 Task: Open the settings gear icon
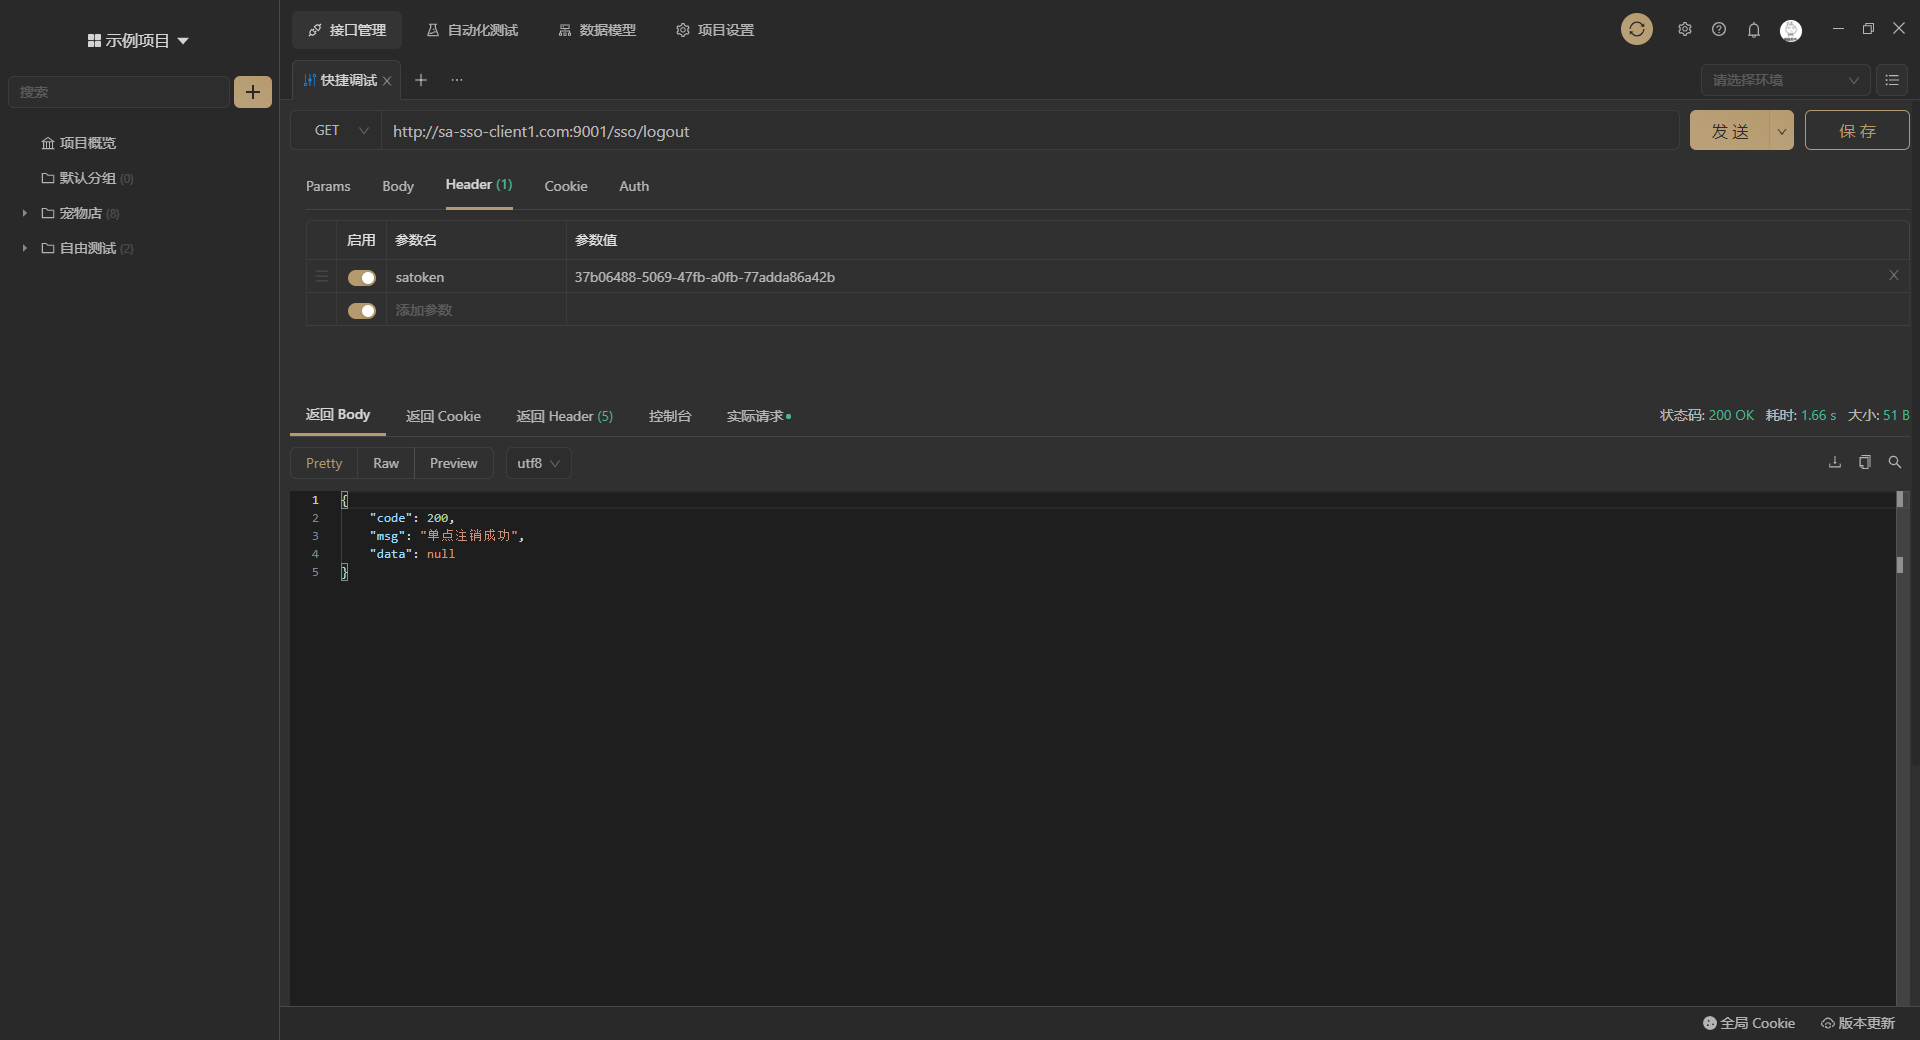point(1685,30)
